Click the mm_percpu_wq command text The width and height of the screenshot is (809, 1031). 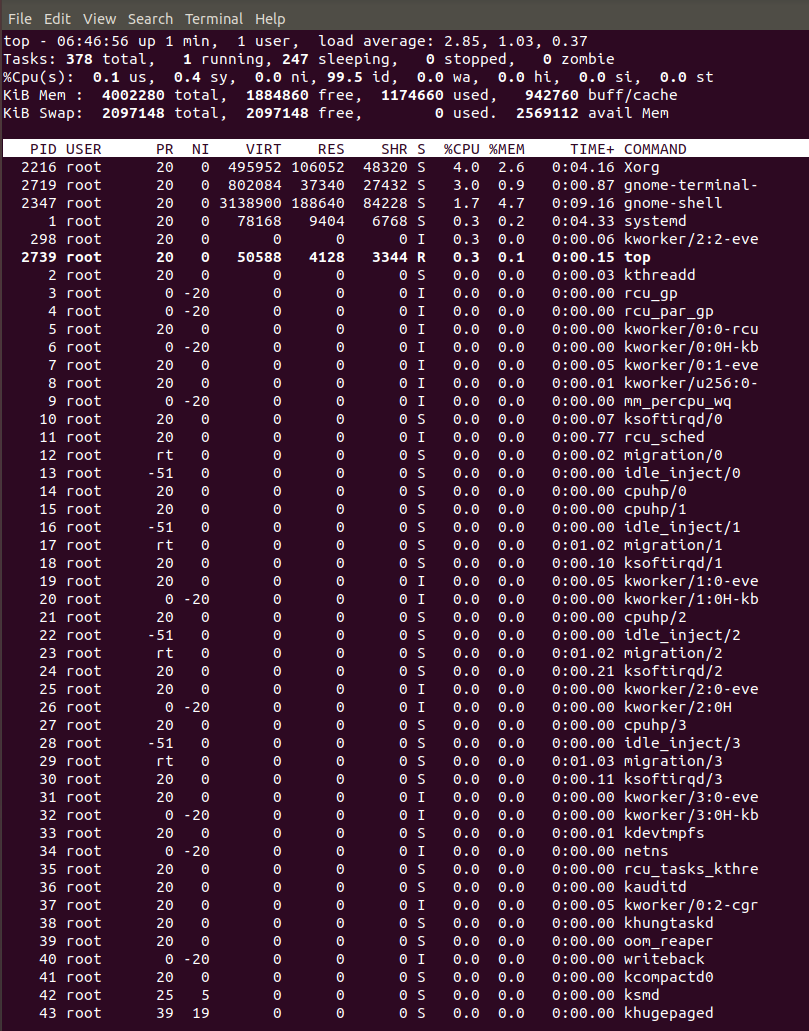[x=677, y=401]
